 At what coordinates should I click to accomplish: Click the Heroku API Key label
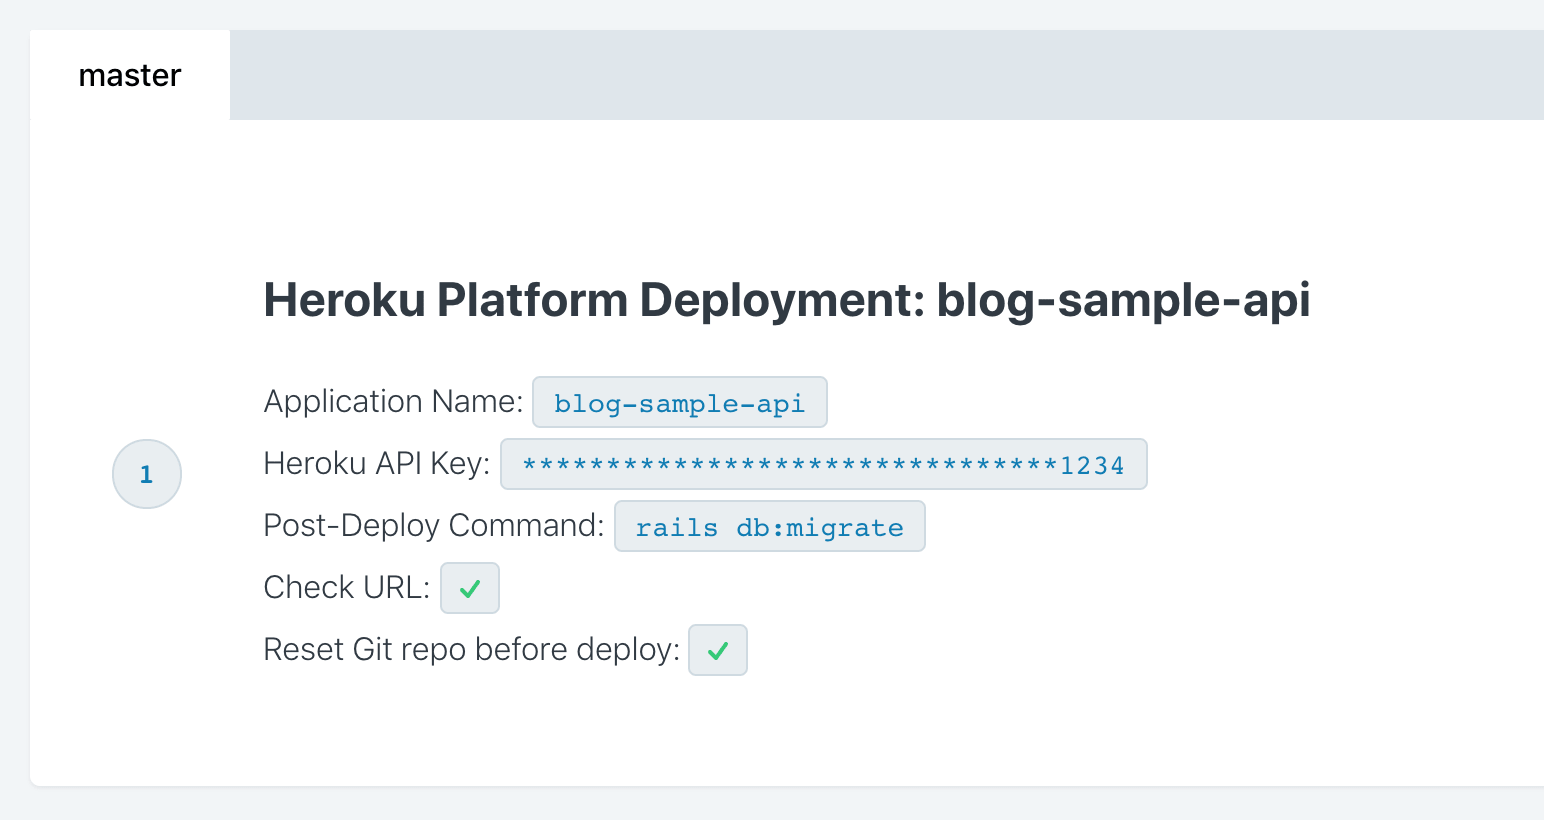tap(377, 463)
